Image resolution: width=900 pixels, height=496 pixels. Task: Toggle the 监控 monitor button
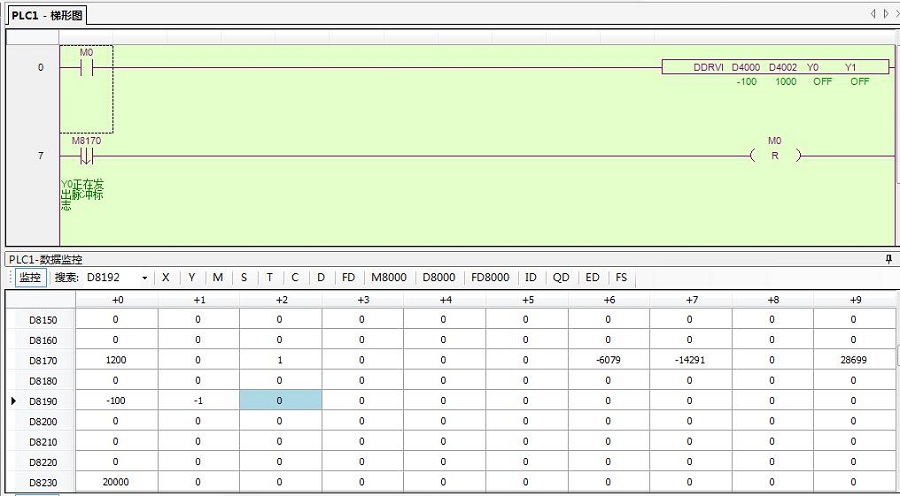30,277
